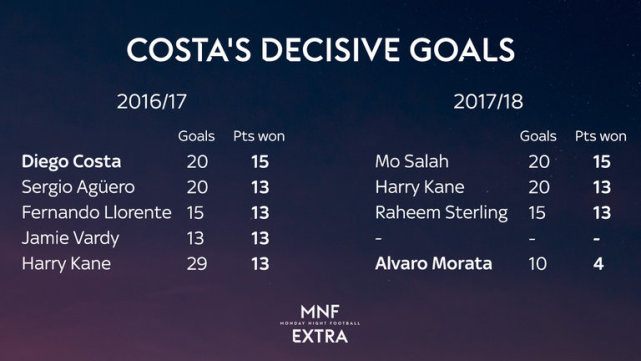Select the Raheem Sterling row label
The image size is (641, 361).
click(441, 213)
